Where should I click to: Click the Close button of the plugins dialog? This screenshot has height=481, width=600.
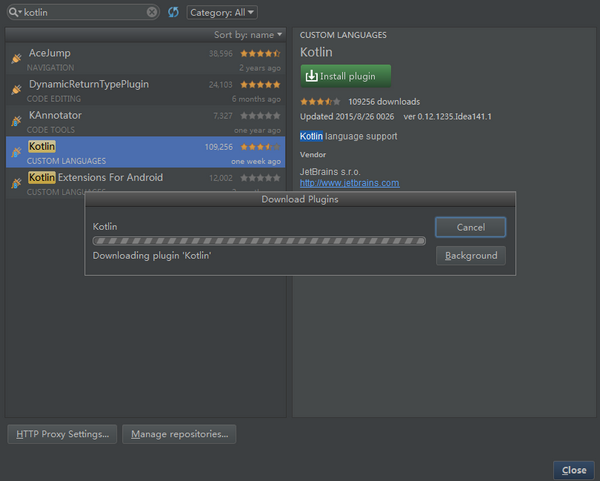pos(574,470)
